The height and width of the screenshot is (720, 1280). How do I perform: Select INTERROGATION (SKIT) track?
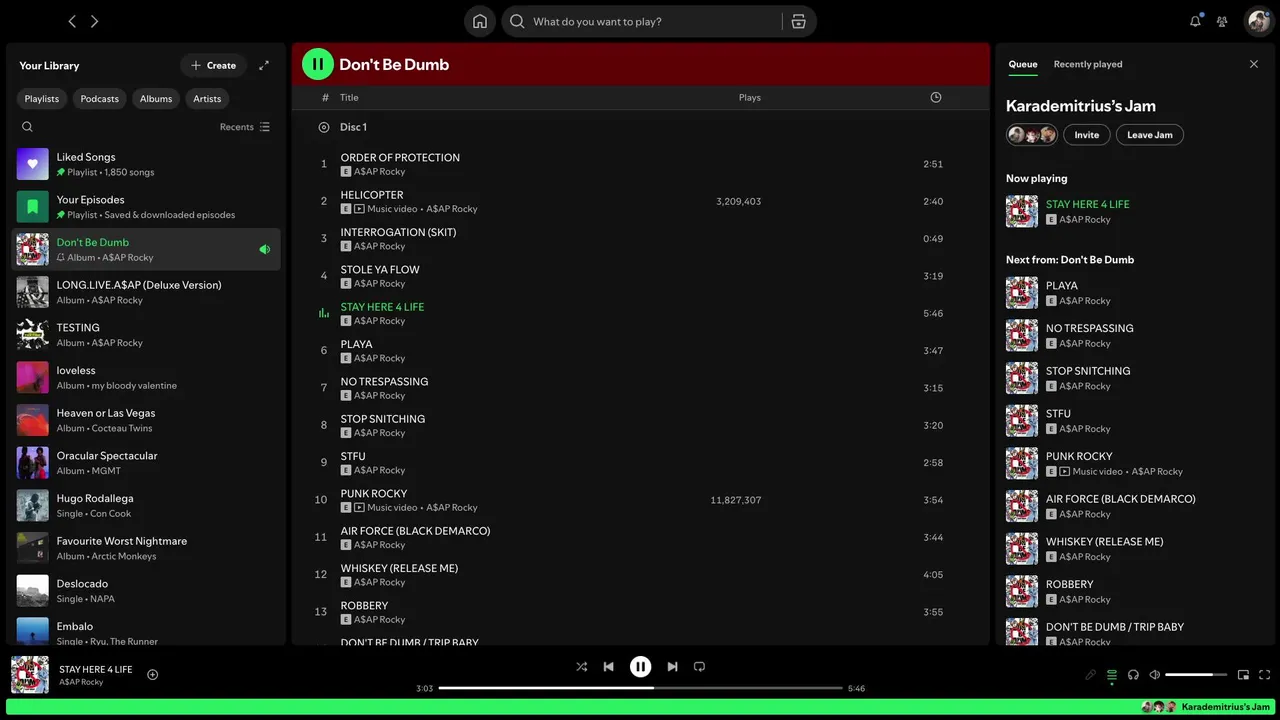[x=640, y=238]
